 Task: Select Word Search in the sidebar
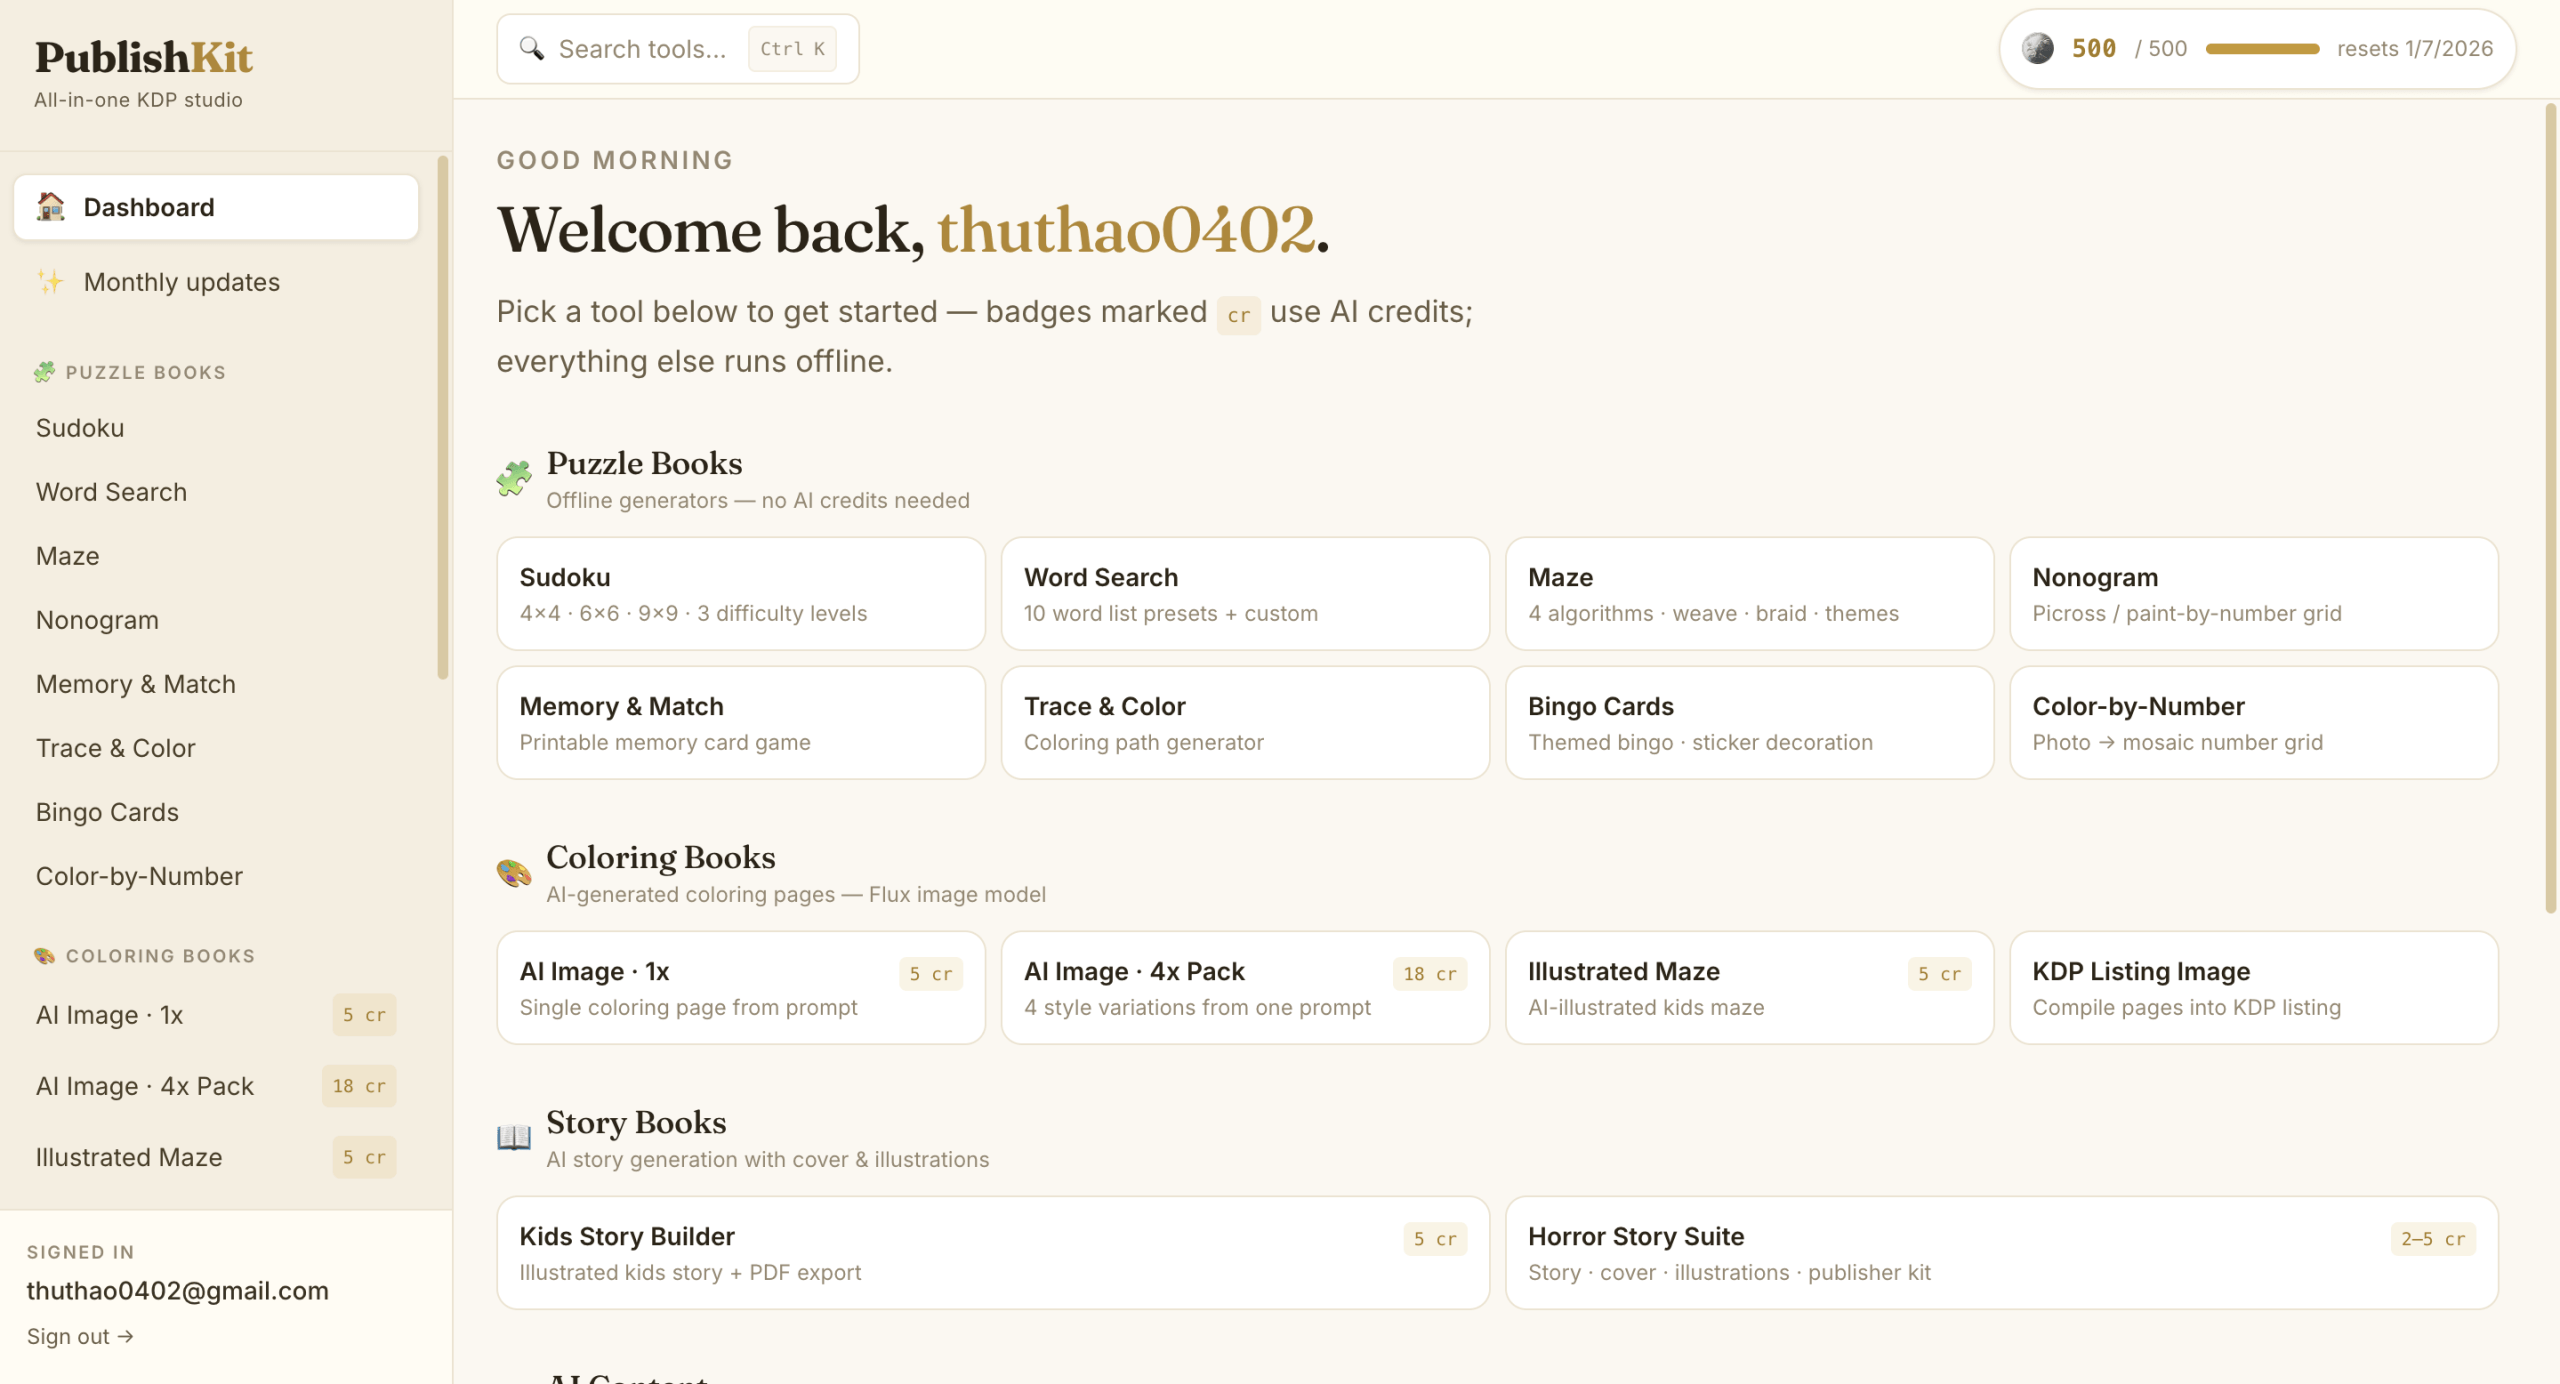pos(216,492)
